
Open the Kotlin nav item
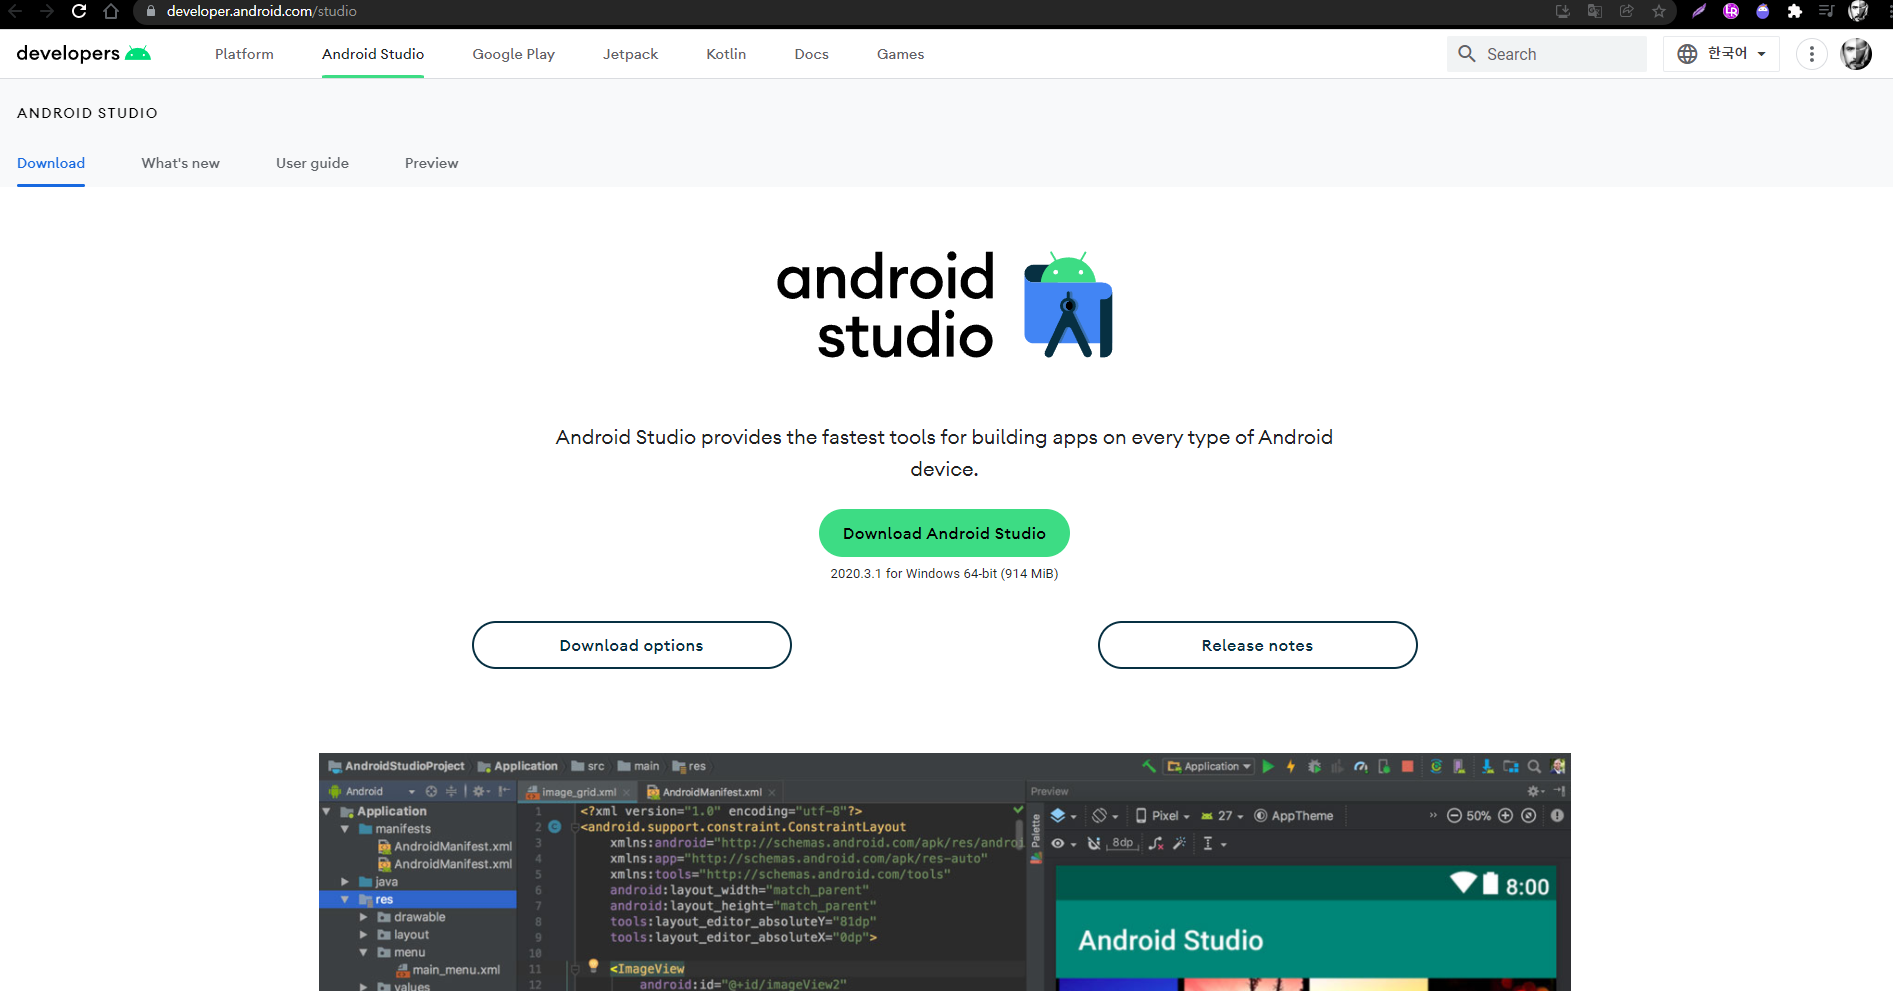click(726, 54)
